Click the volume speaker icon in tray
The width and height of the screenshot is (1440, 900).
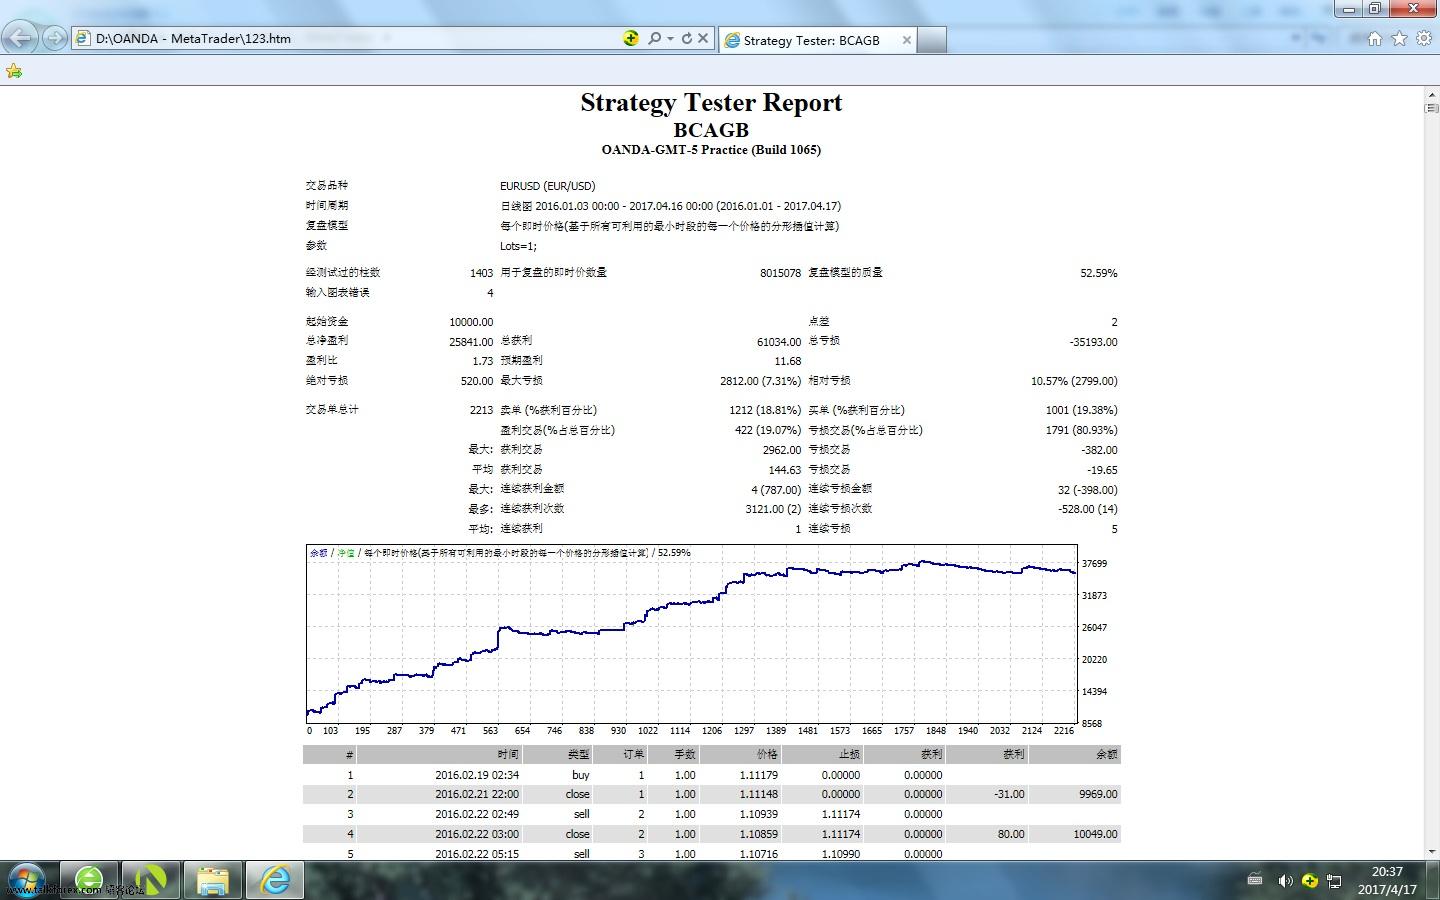[1285, 881]
